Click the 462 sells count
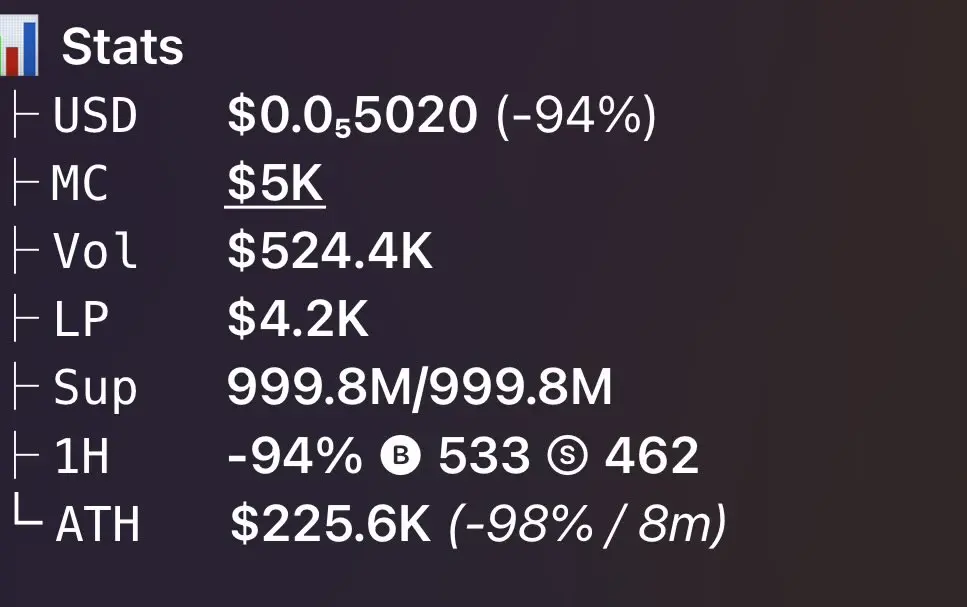 [651, 457]
